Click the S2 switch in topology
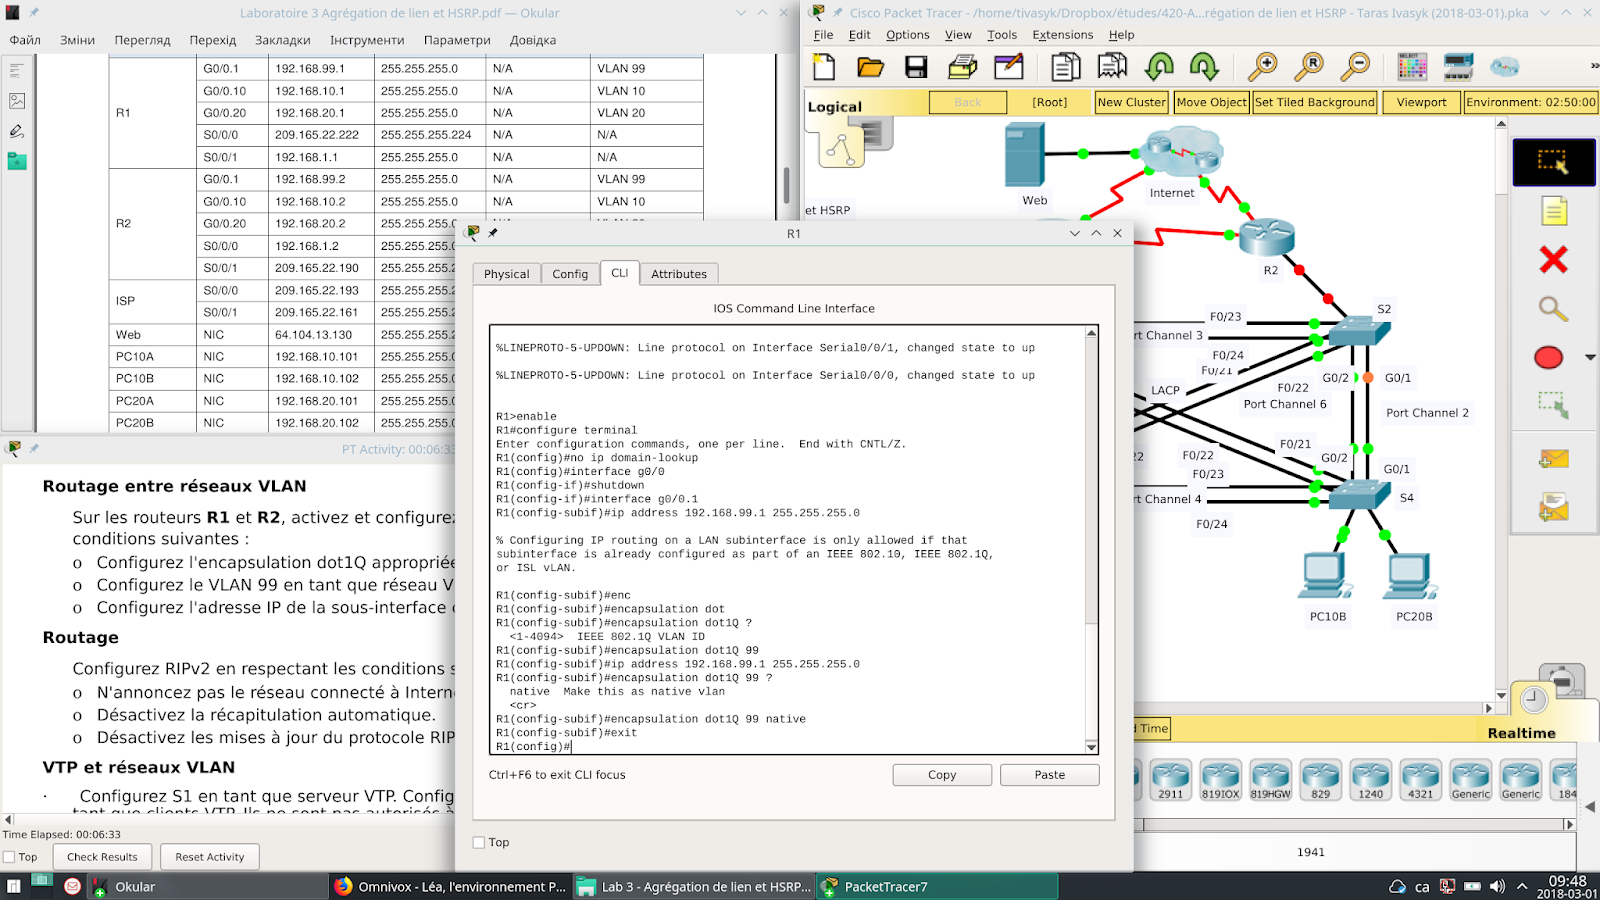Image resolution: width=1600 pixels, height=900 pixels. [1358, 330]
